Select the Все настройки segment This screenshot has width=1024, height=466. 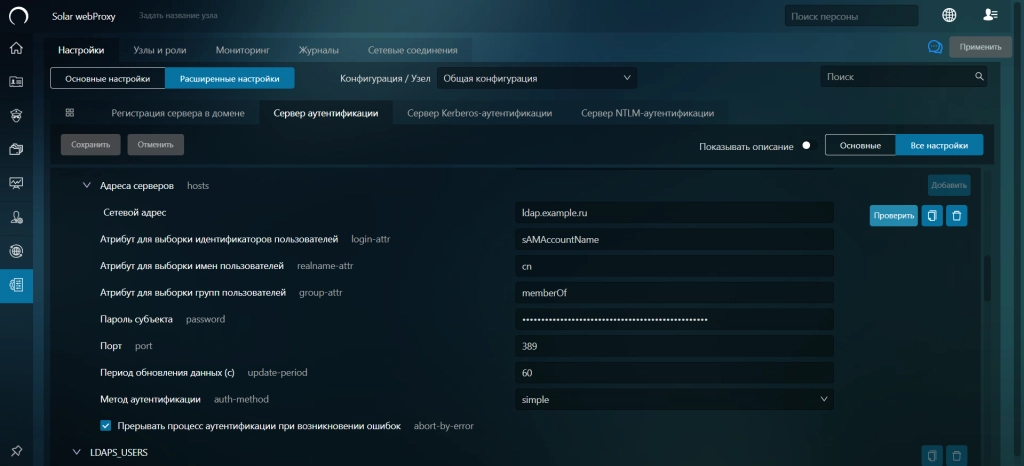click(x=939, y=146)
